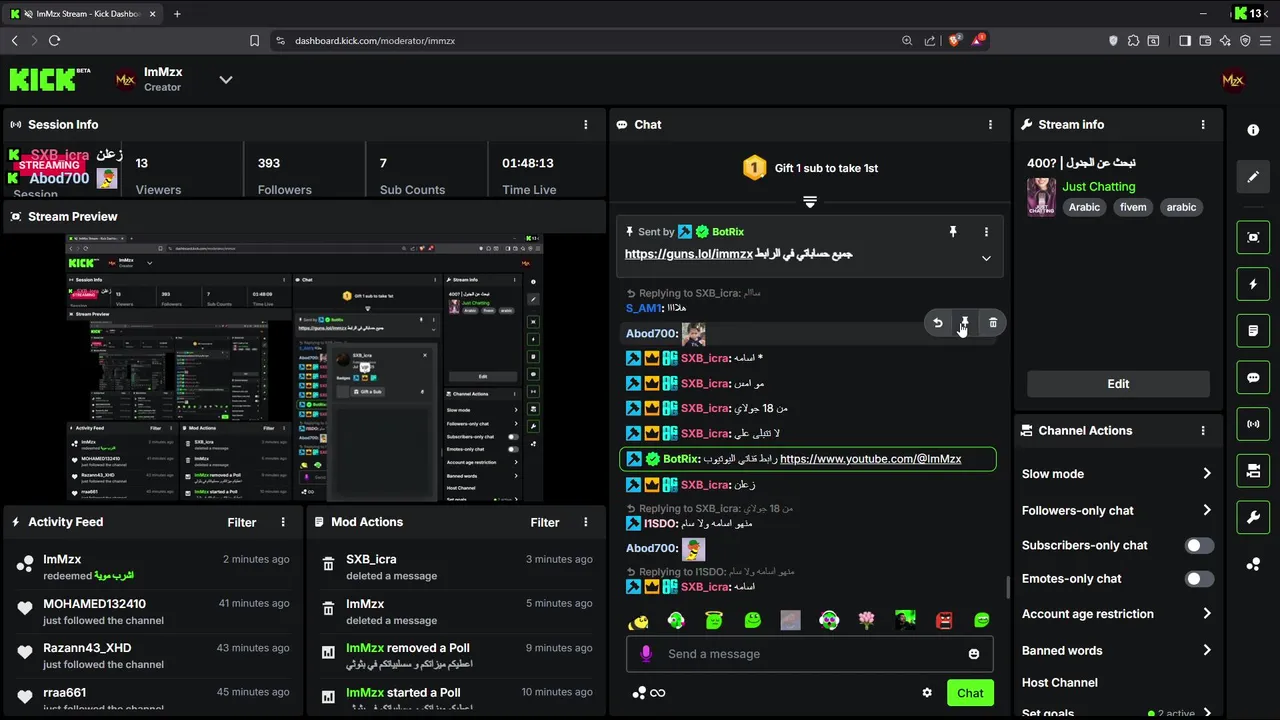The image size is (1280, 720).
Task: Click the info icon in right sidebar
Action: 1253,131
